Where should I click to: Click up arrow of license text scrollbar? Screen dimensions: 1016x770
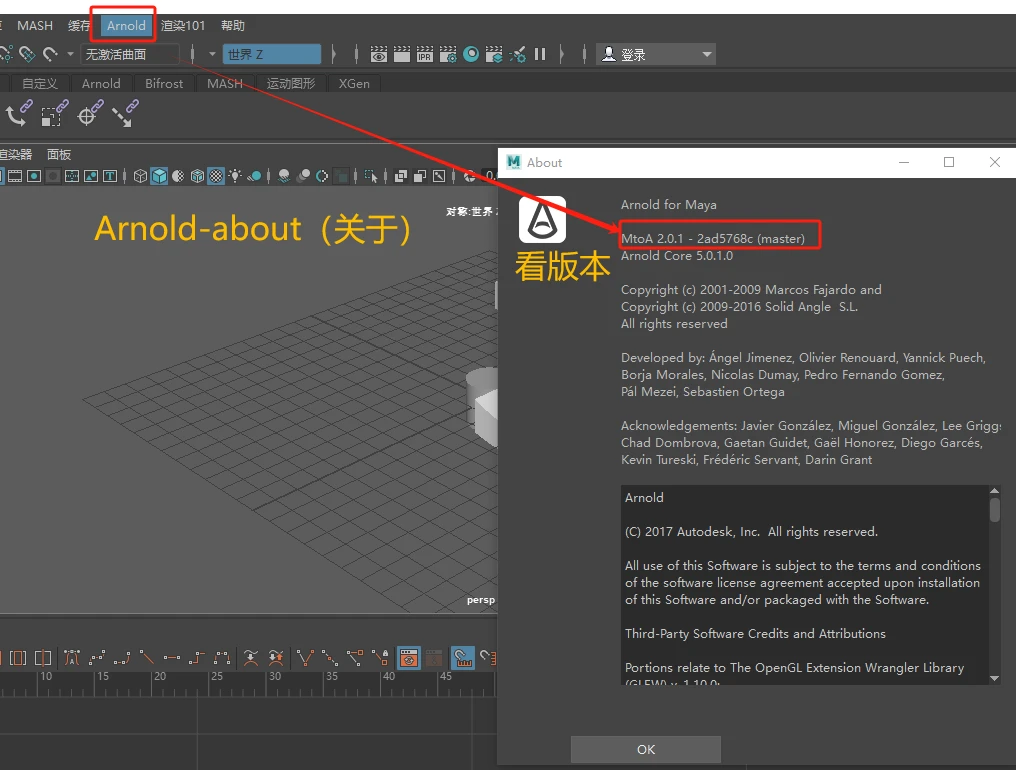click(995, 491)
